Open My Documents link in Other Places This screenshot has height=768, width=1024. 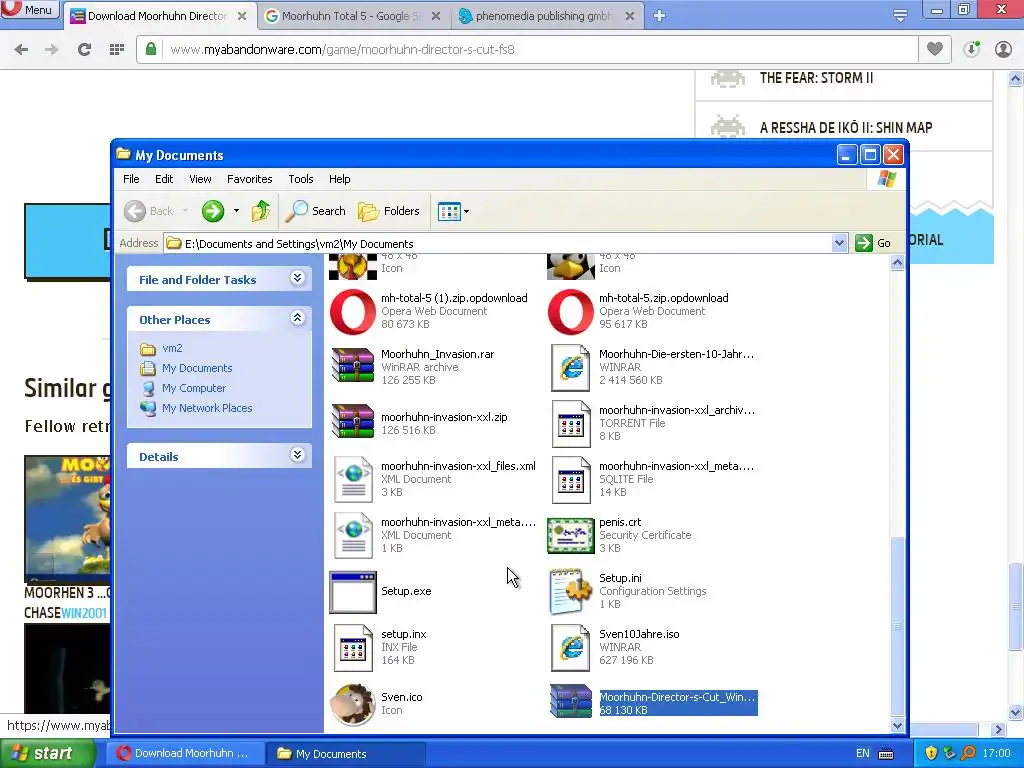197,368
